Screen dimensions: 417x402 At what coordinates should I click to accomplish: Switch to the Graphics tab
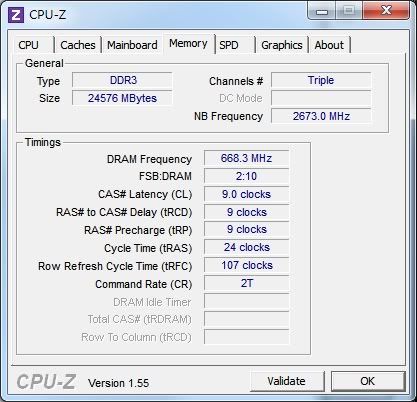[282, 45]
